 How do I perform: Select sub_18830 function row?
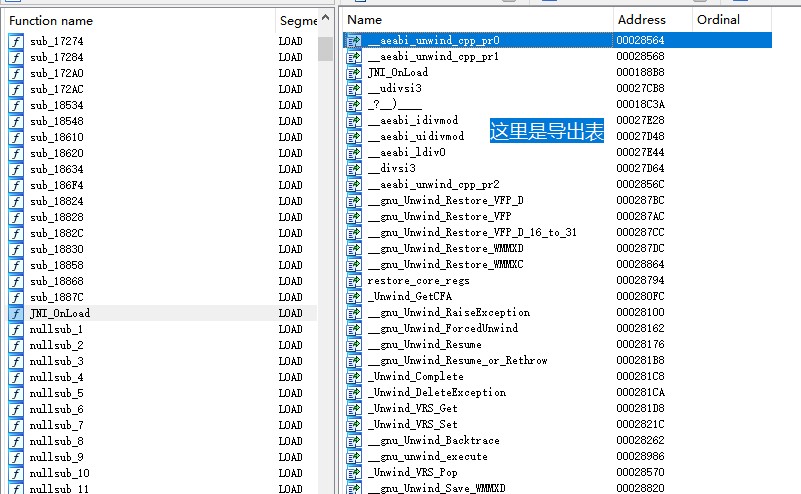point(162,249)
